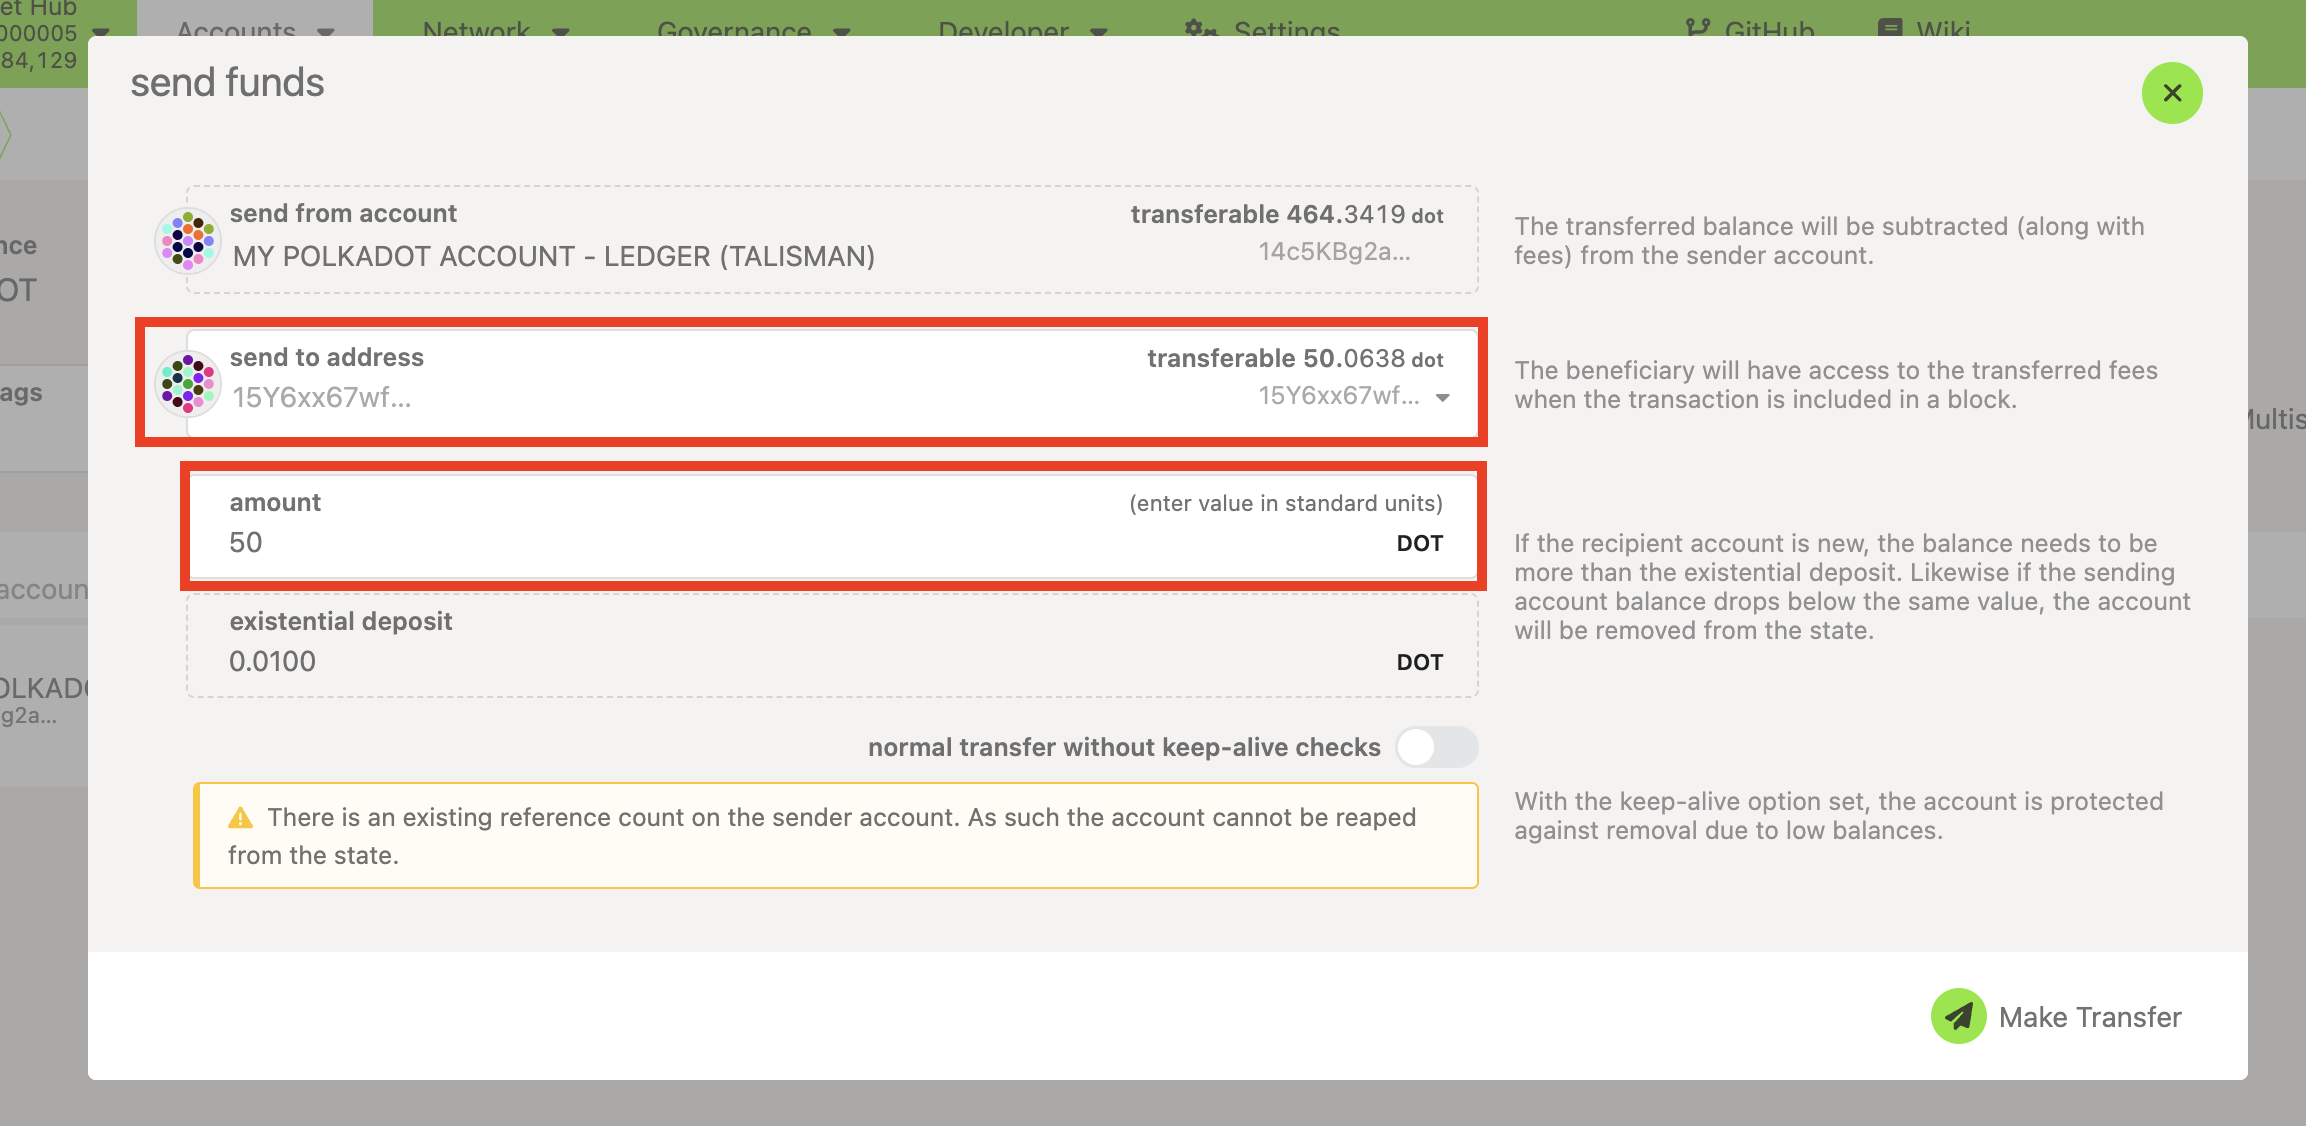Close the send funds dialog
Screen dimensions: 2306x1126
click(x=2171, y=93)
